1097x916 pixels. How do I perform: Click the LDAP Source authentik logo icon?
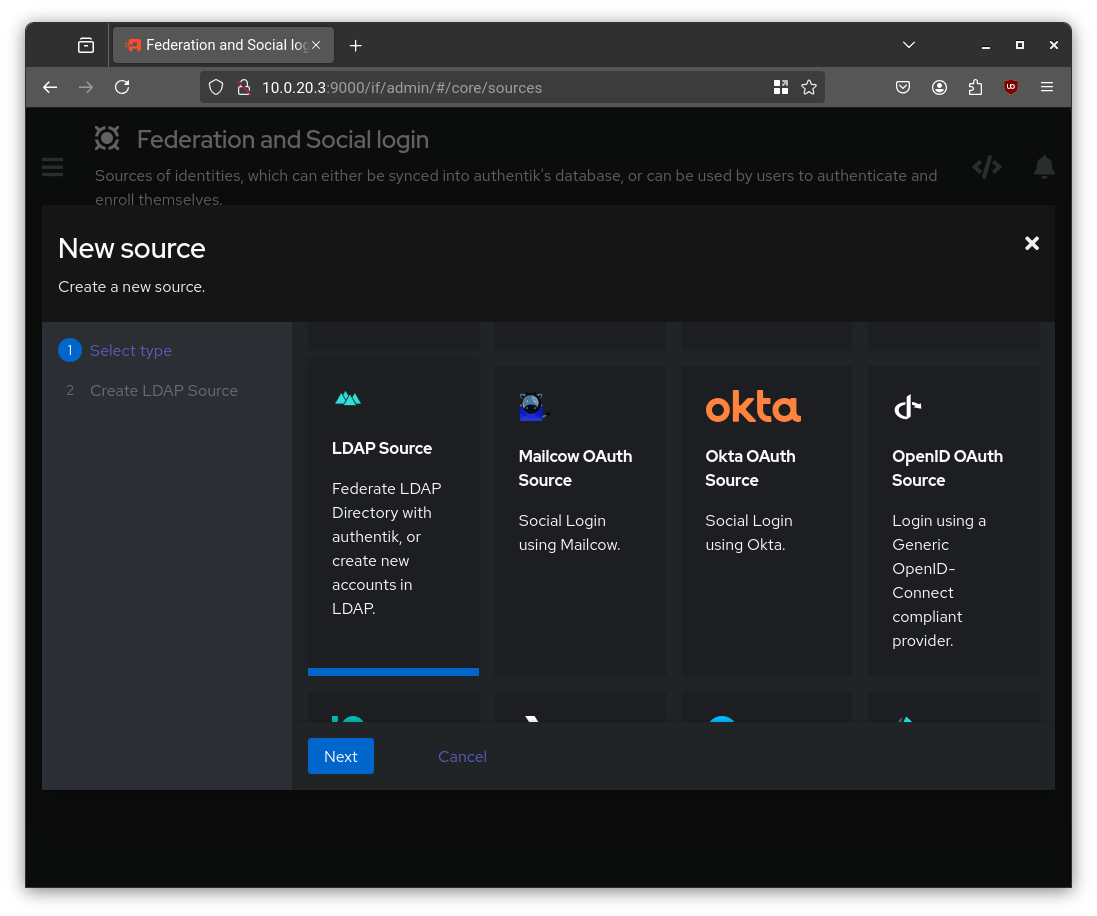pos(348,399)
